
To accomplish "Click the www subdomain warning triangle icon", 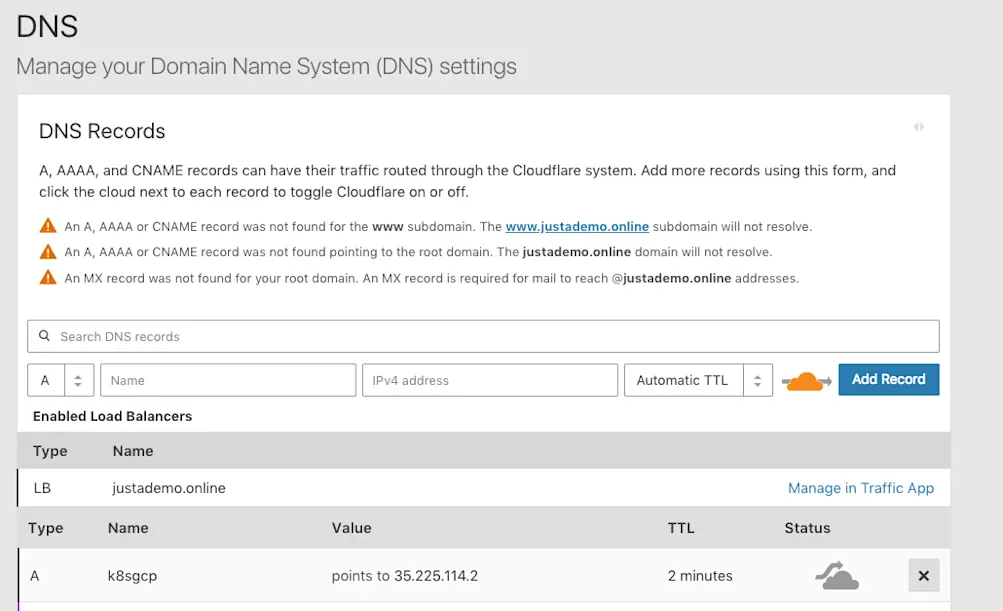I will pyautogui.click(x=48, y=226).
